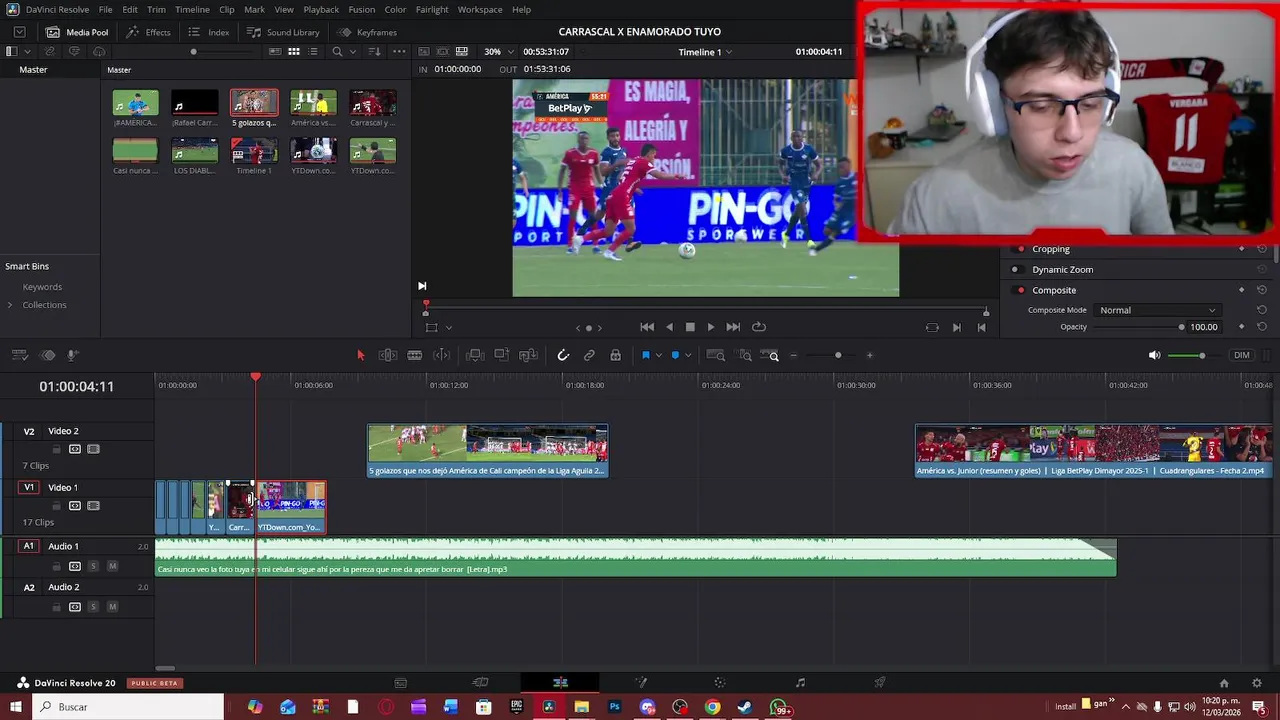Open the Fairlight menu
The height and width of the screenshot is (720, 1280).
coord(432,9)
